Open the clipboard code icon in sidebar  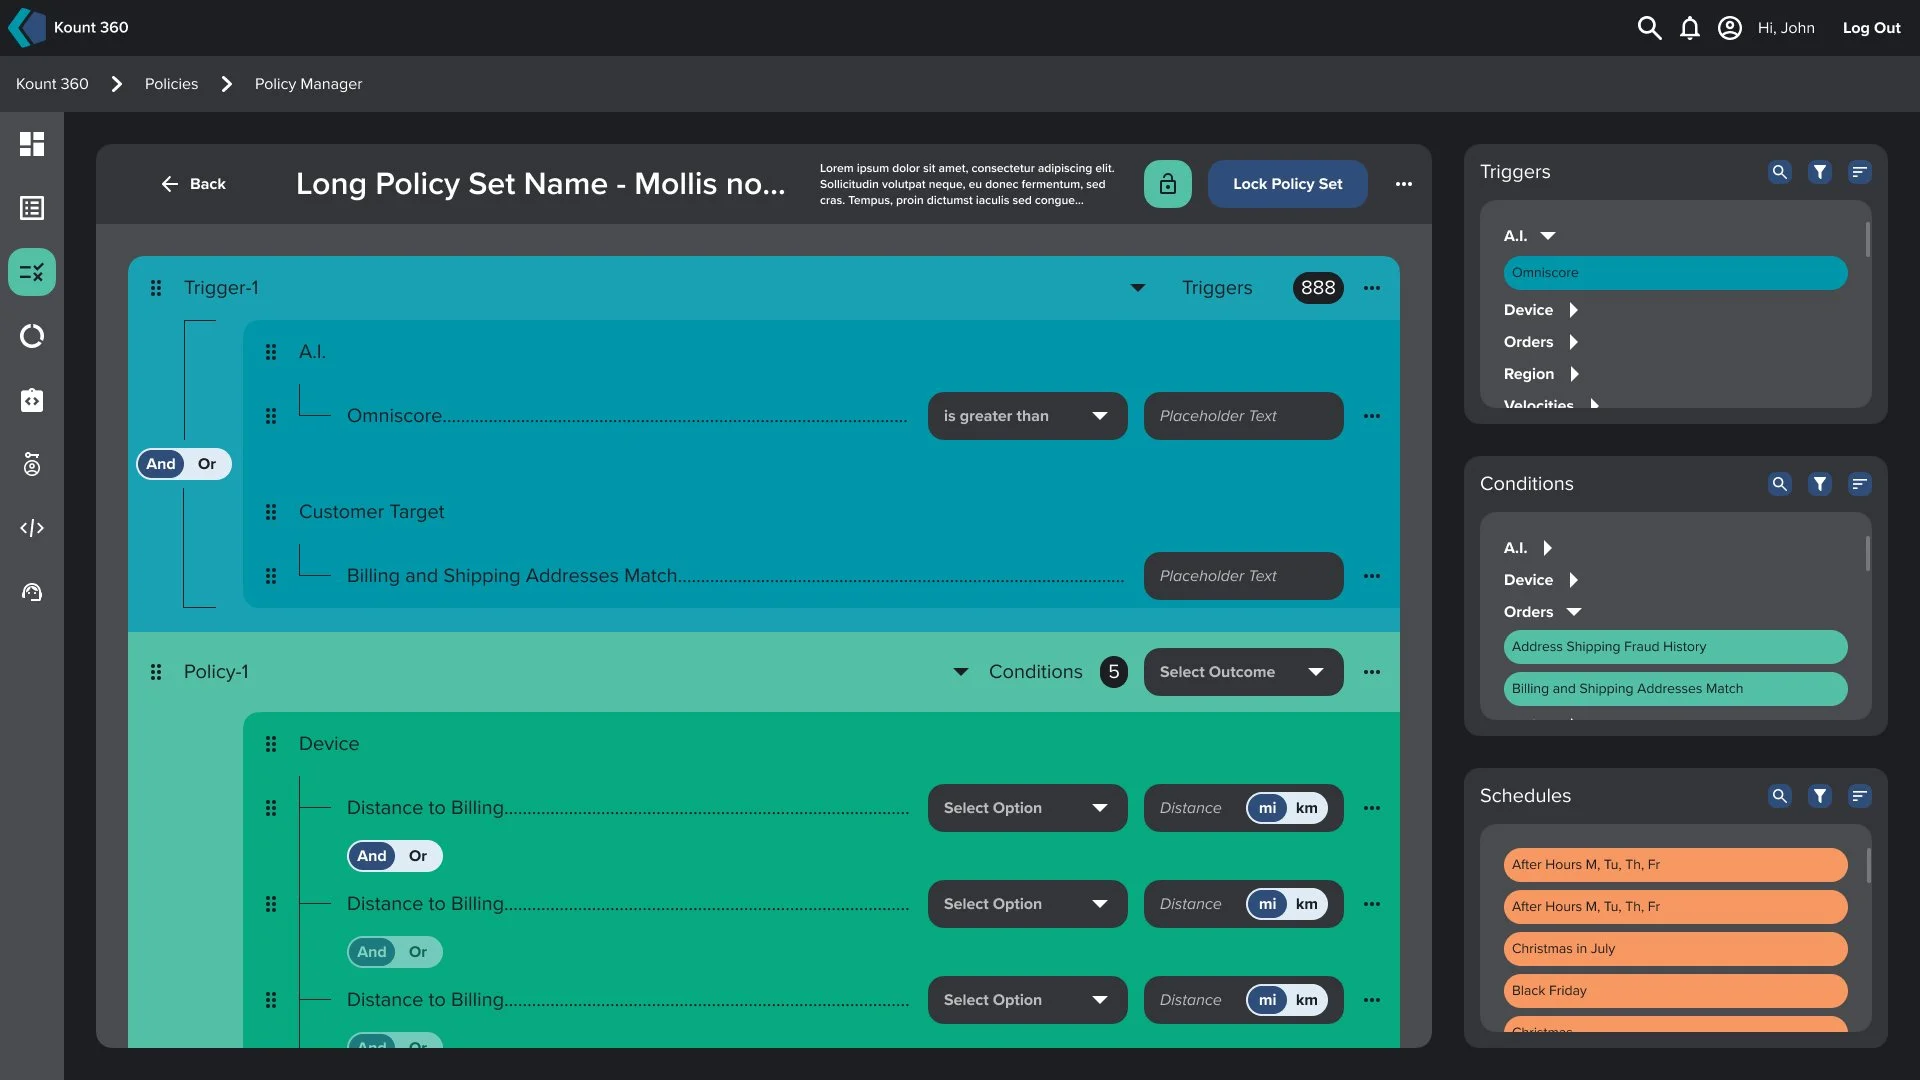32,400
